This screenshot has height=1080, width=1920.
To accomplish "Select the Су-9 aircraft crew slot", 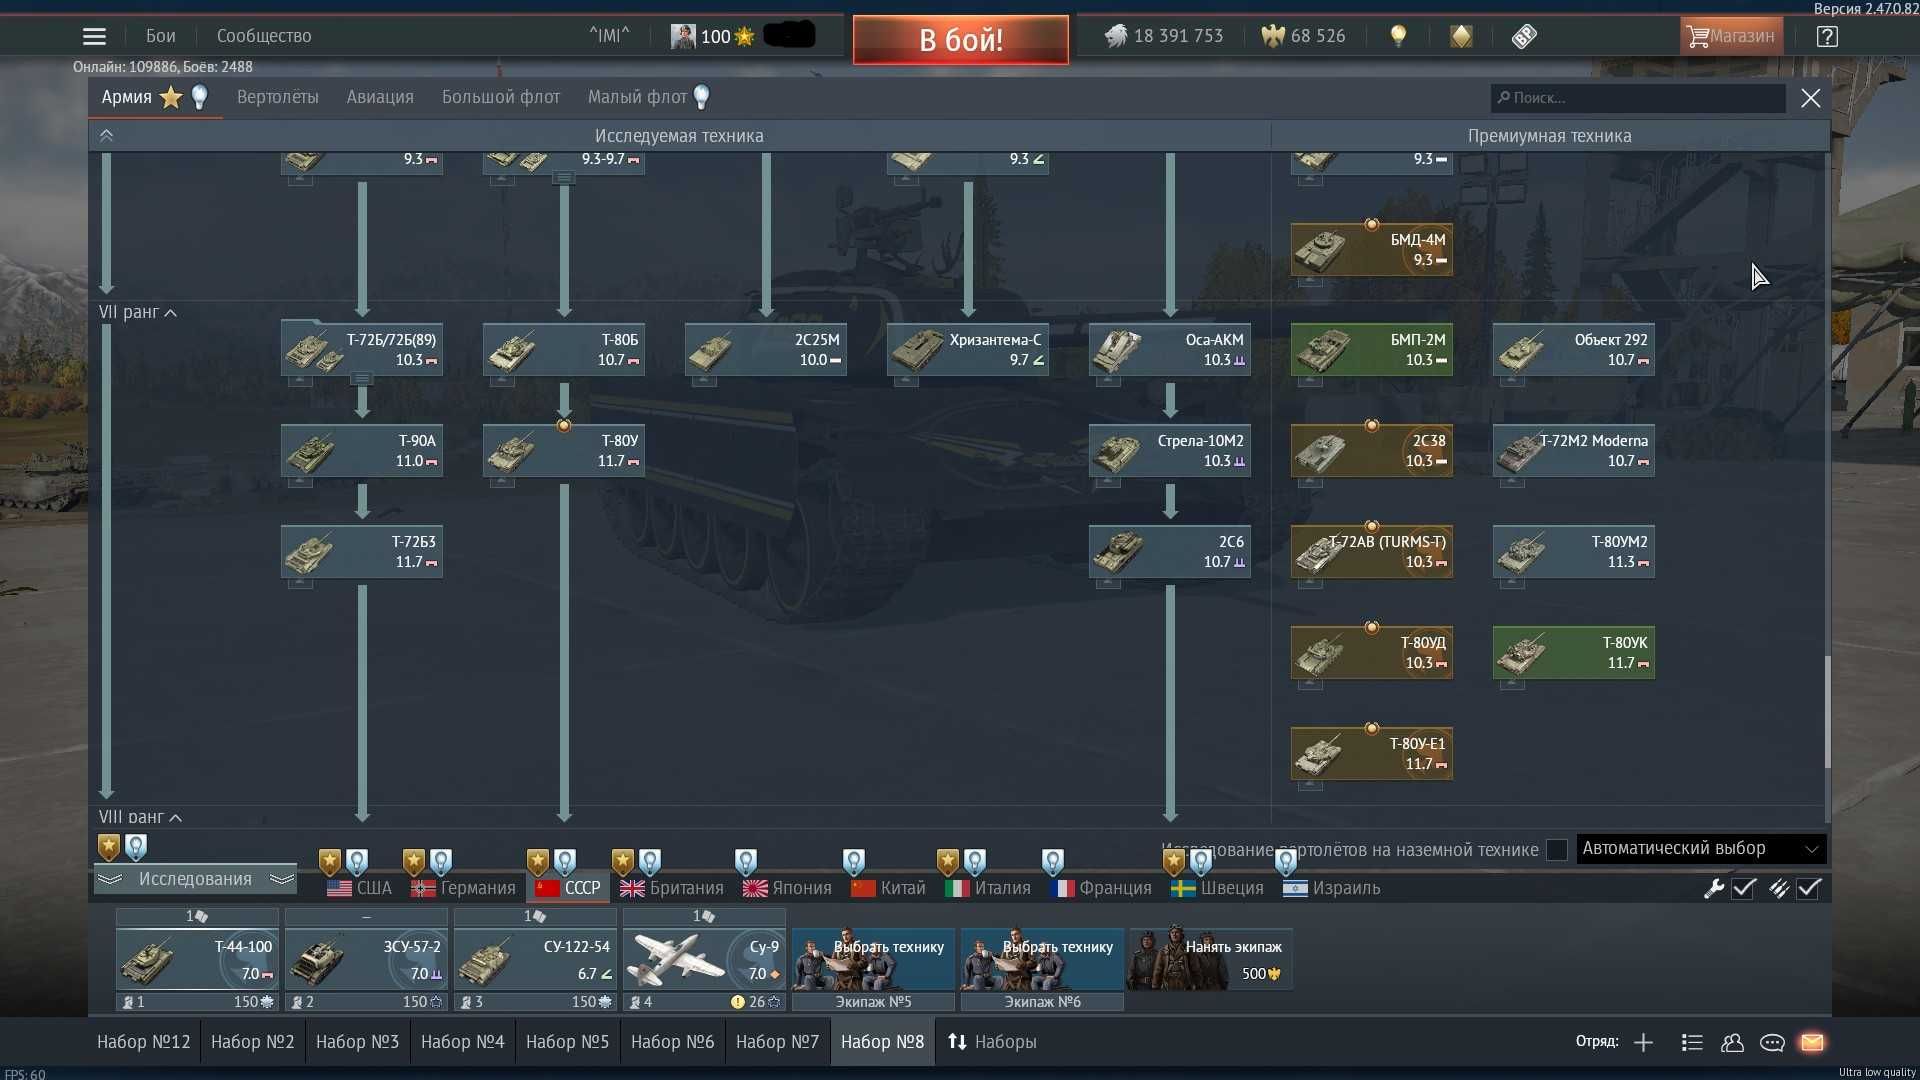I will point(704,960).
